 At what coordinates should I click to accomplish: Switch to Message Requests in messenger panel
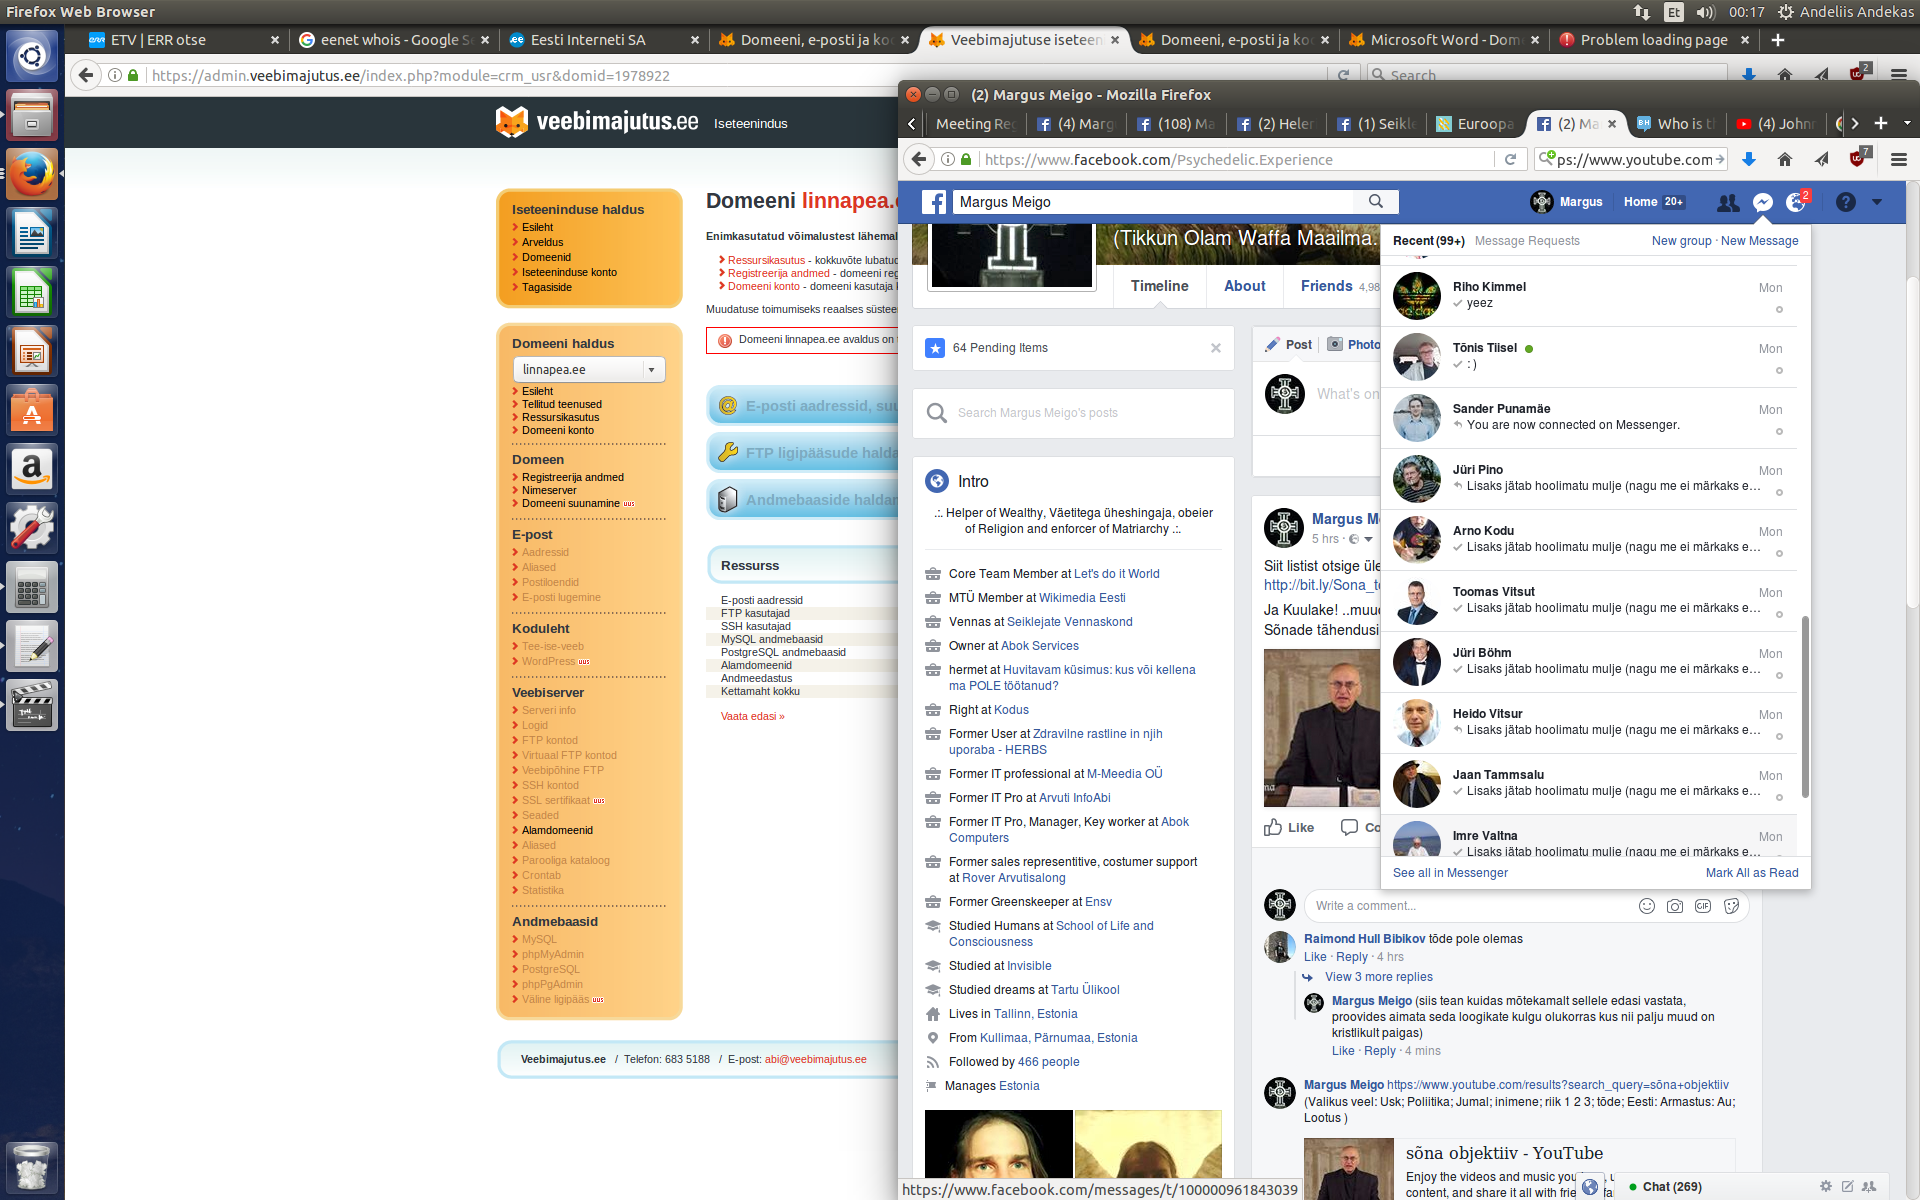click(1527, 241)
